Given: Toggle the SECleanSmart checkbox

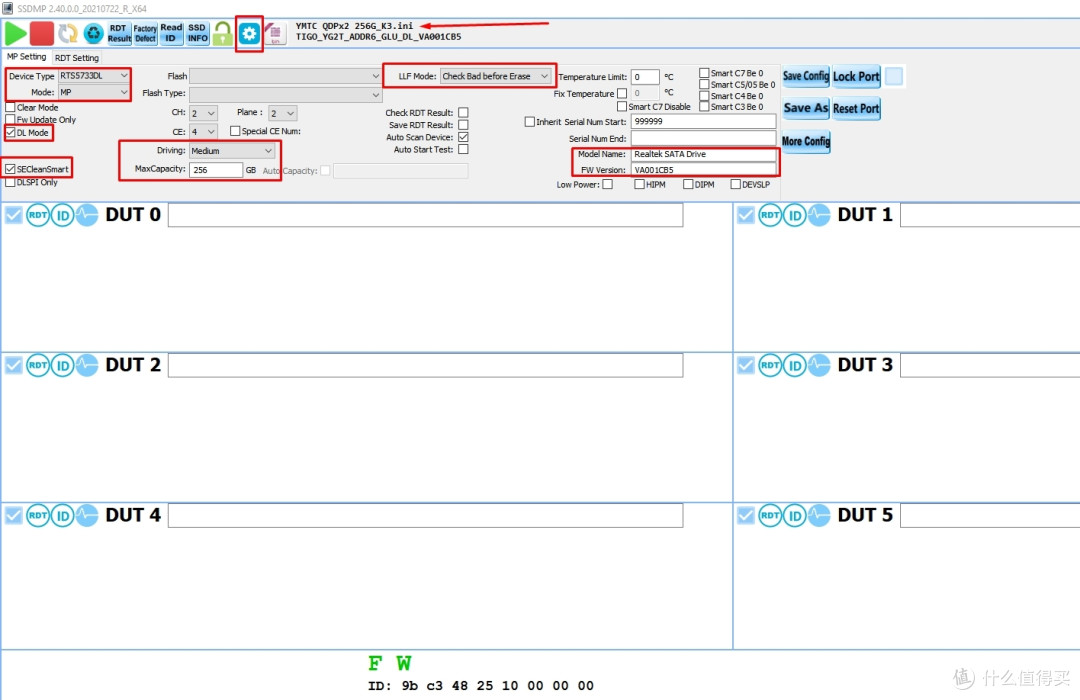Looking at the screenshot, I should pos(10,169).
